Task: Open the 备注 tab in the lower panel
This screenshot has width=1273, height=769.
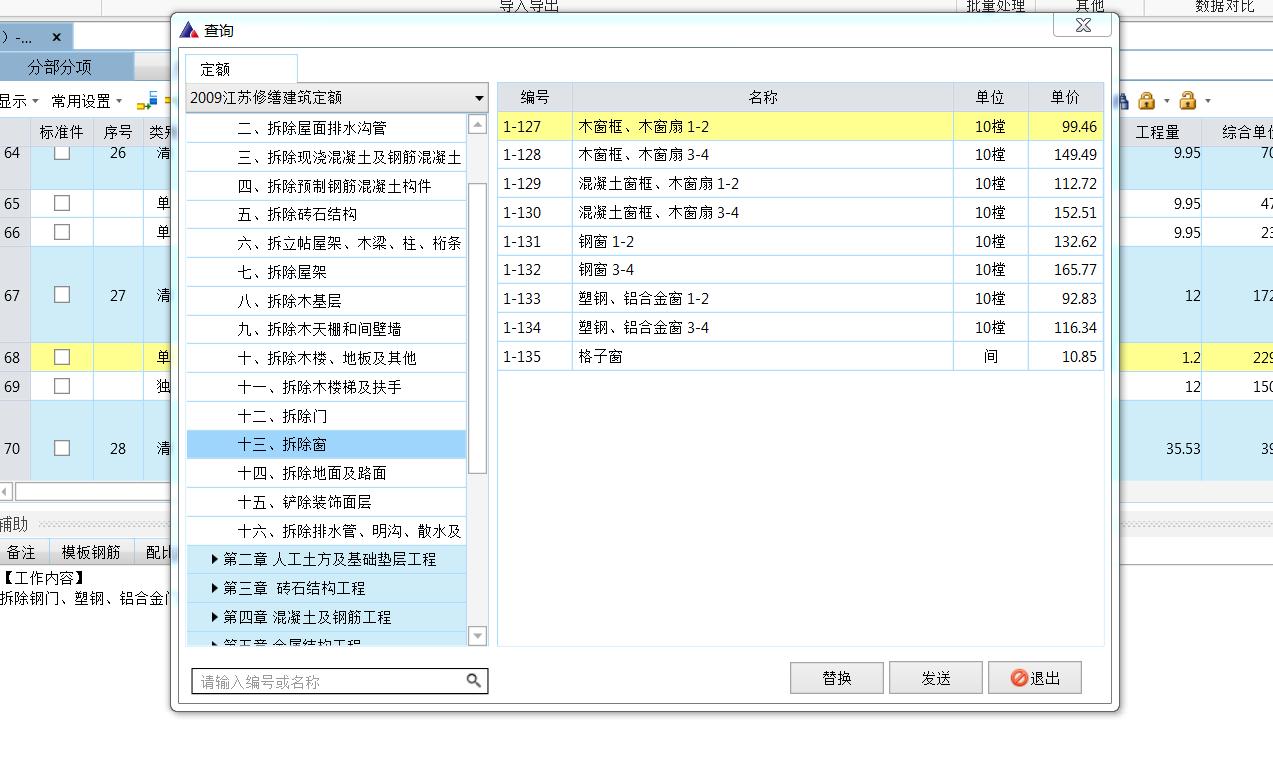Action: pyautogui.click(x=21, y=552)
